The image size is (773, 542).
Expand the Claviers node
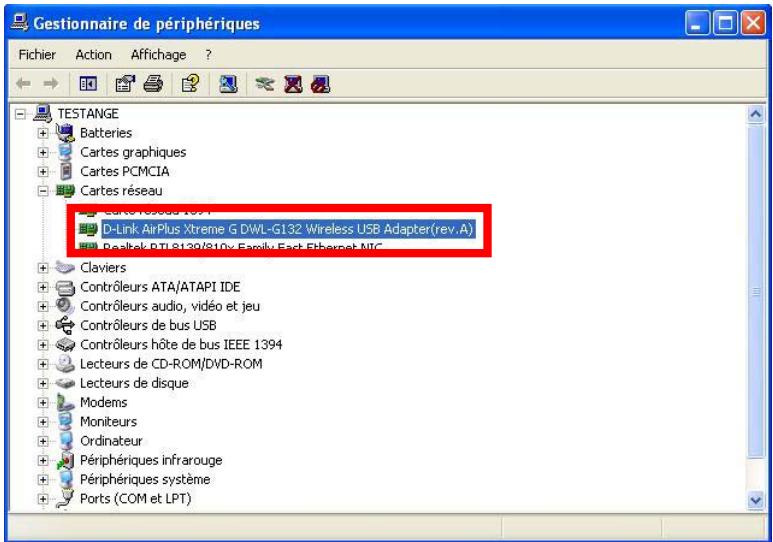pos(43,268)
